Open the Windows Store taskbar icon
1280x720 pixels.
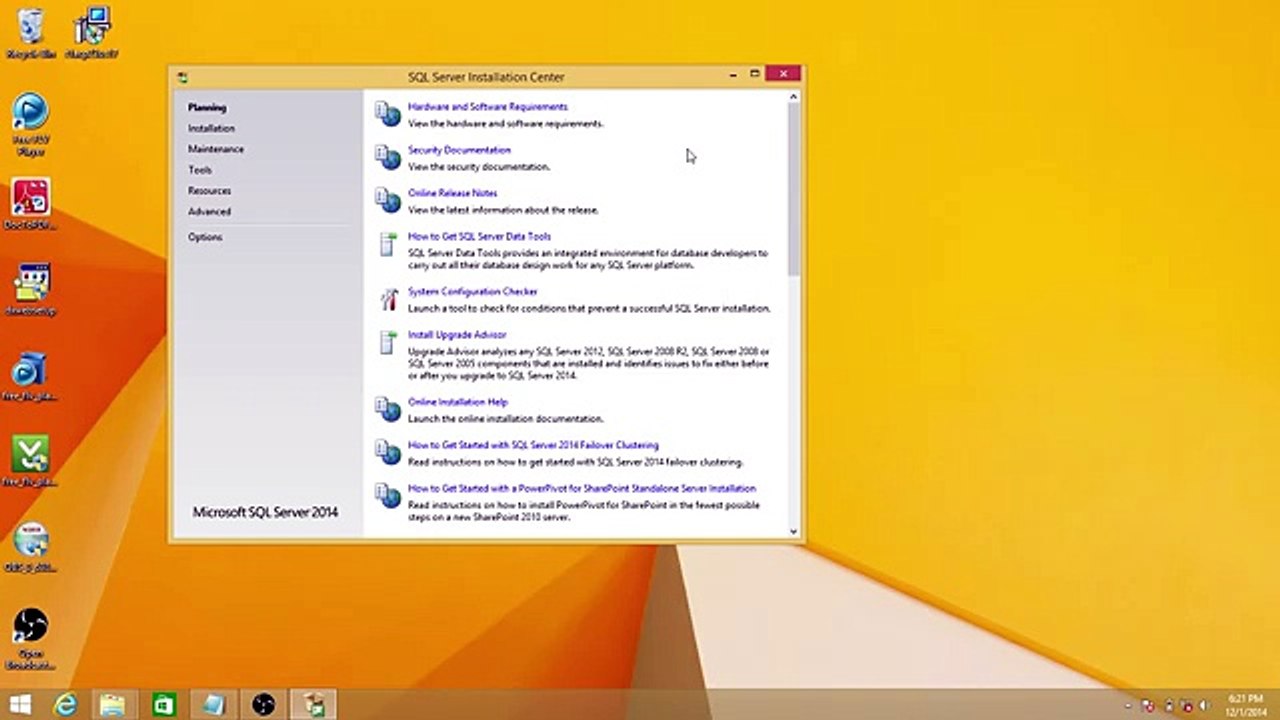coord(164,705)
